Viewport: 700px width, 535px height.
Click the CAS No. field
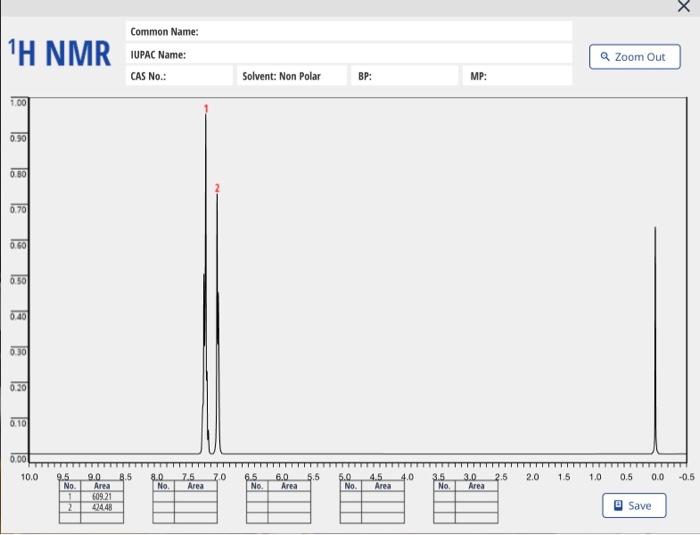pos(179,76)
